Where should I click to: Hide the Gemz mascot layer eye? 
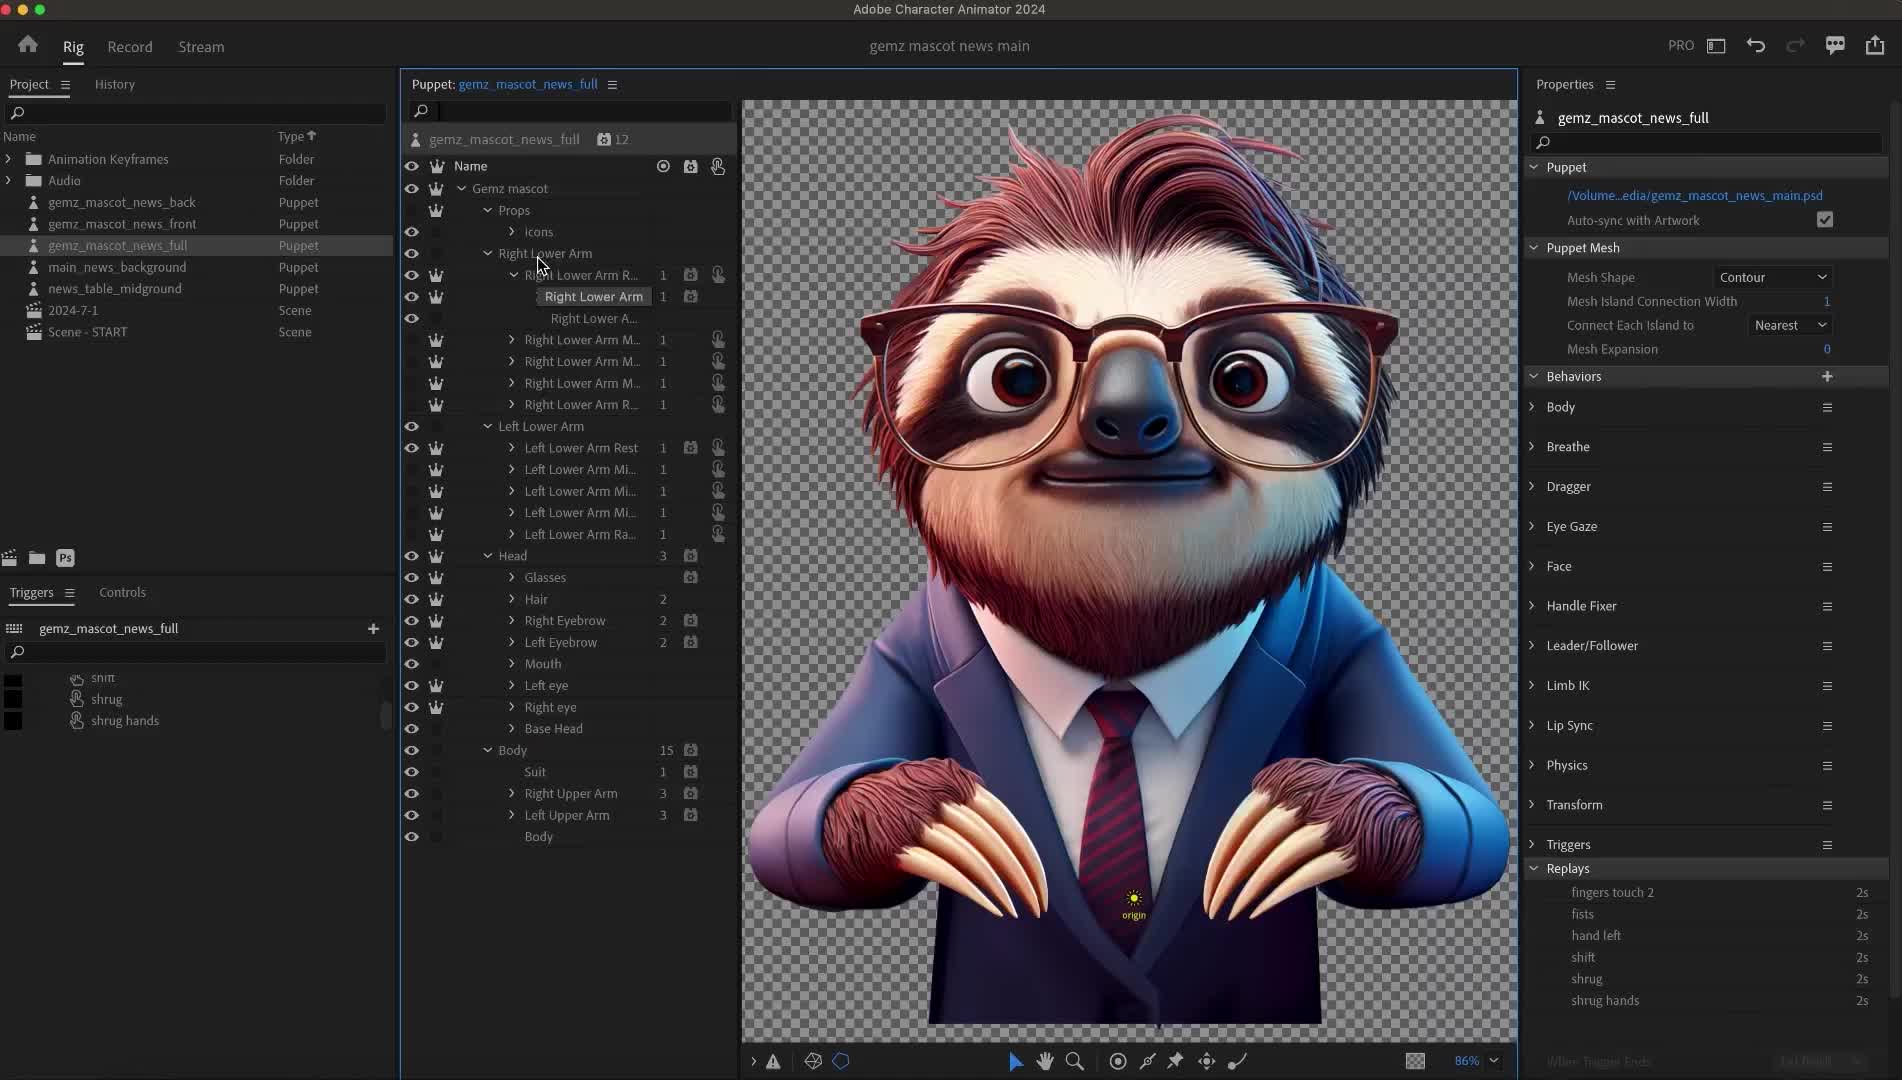tap(411, 188)
